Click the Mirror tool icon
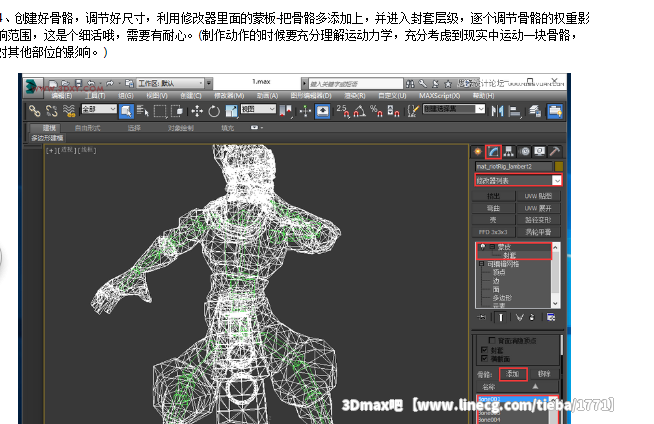Image resolution: width=654 pixels, height=424 pixels. 497,111
